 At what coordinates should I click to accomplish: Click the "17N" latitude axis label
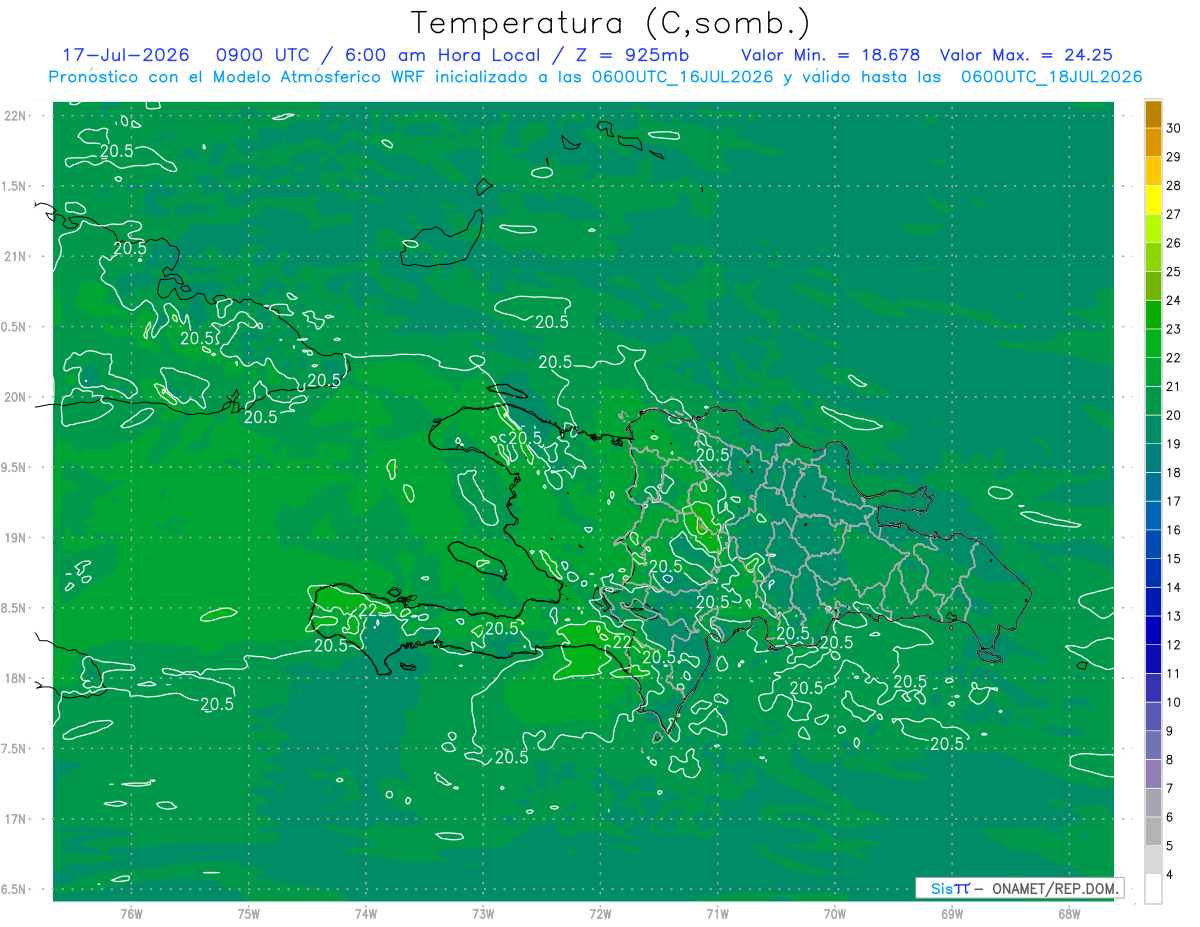pyautogui.click(x=16, y=819)
